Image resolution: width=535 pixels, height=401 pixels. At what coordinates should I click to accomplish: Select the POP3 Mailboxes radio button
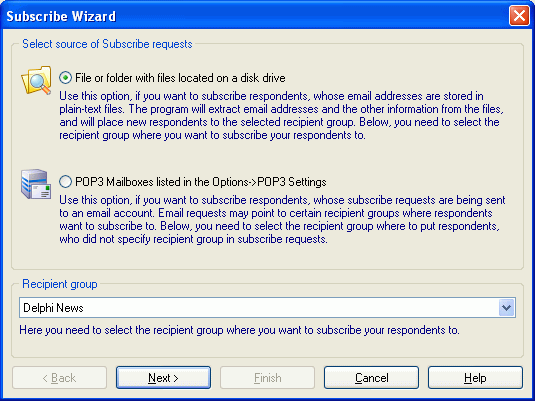pyautogui.click(x=65, y=182)
